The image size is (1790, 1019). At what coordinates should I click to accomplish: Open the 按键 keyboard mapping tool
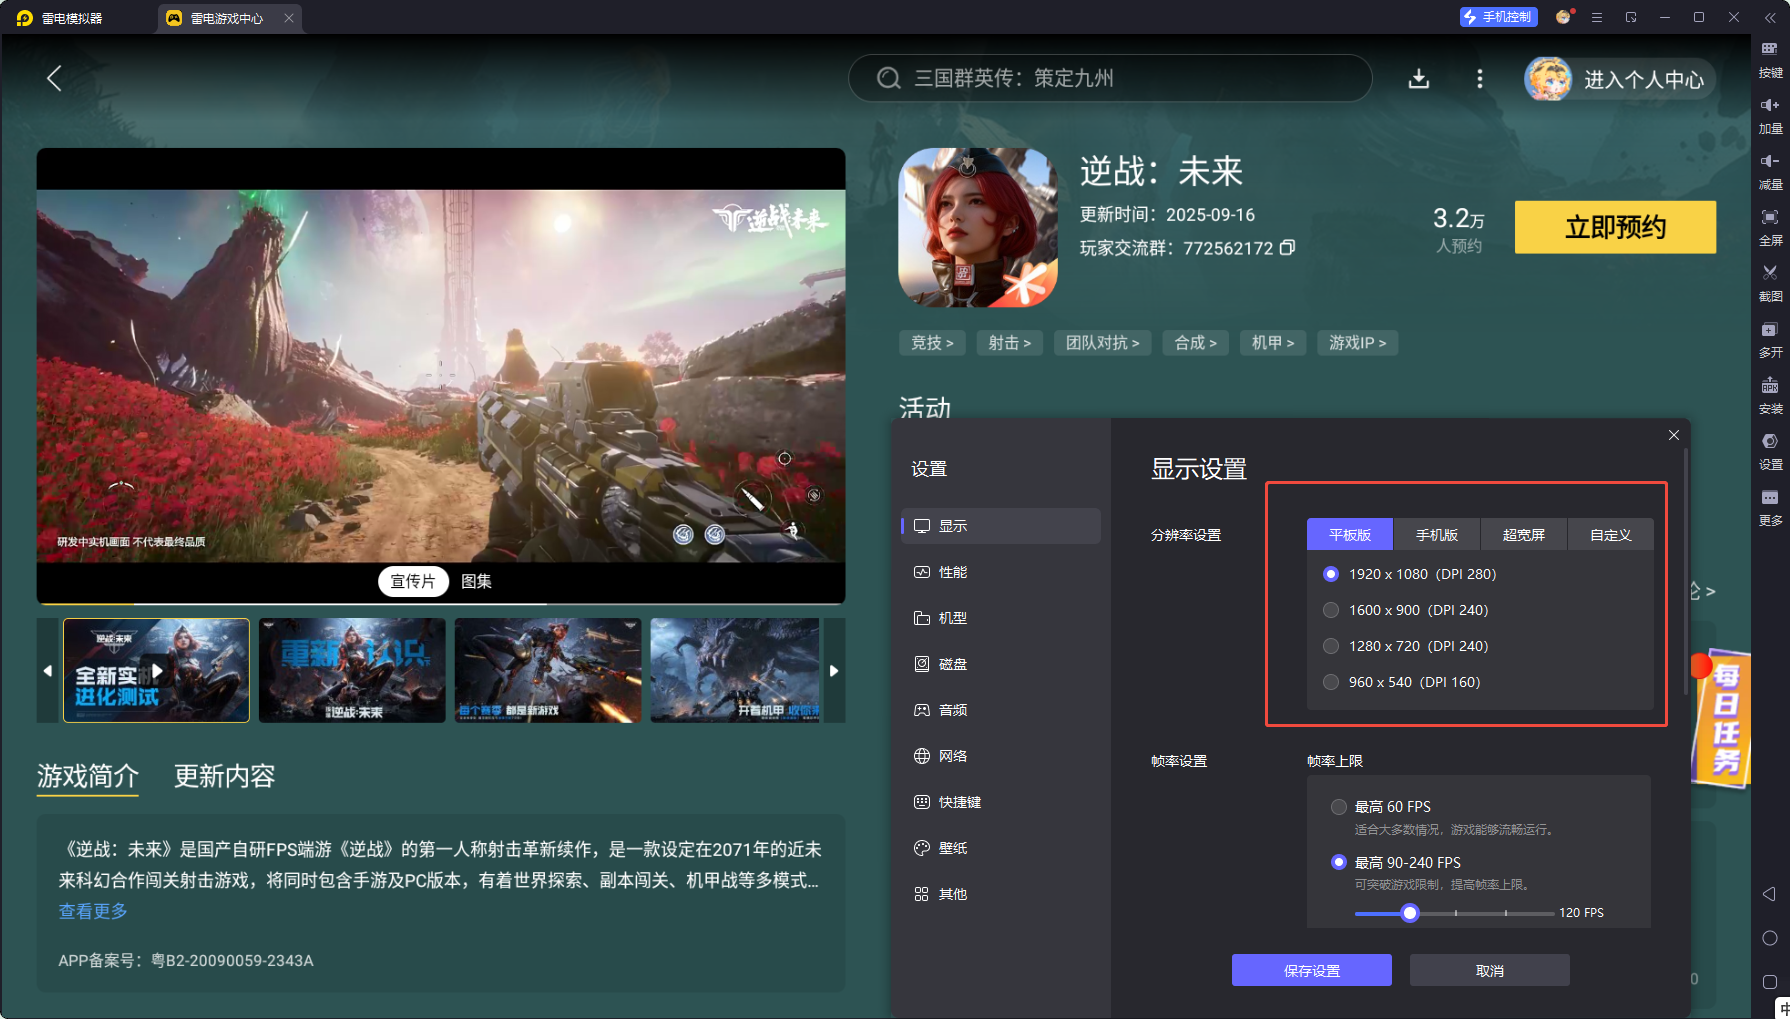[1770, 60]
